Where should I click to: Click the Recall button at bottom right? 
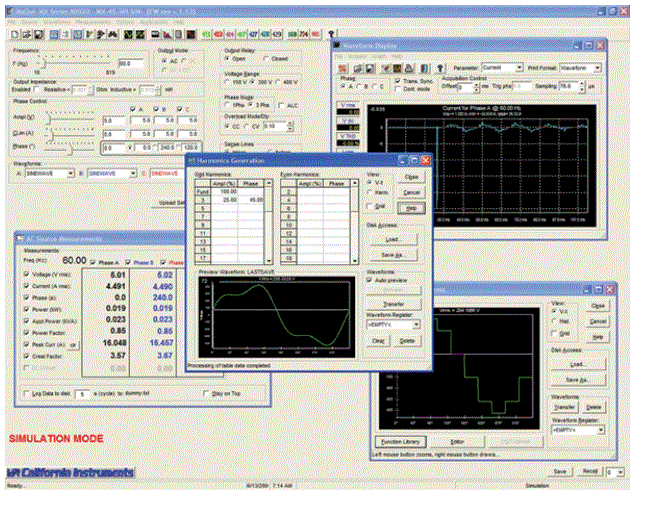coord(590,471)
